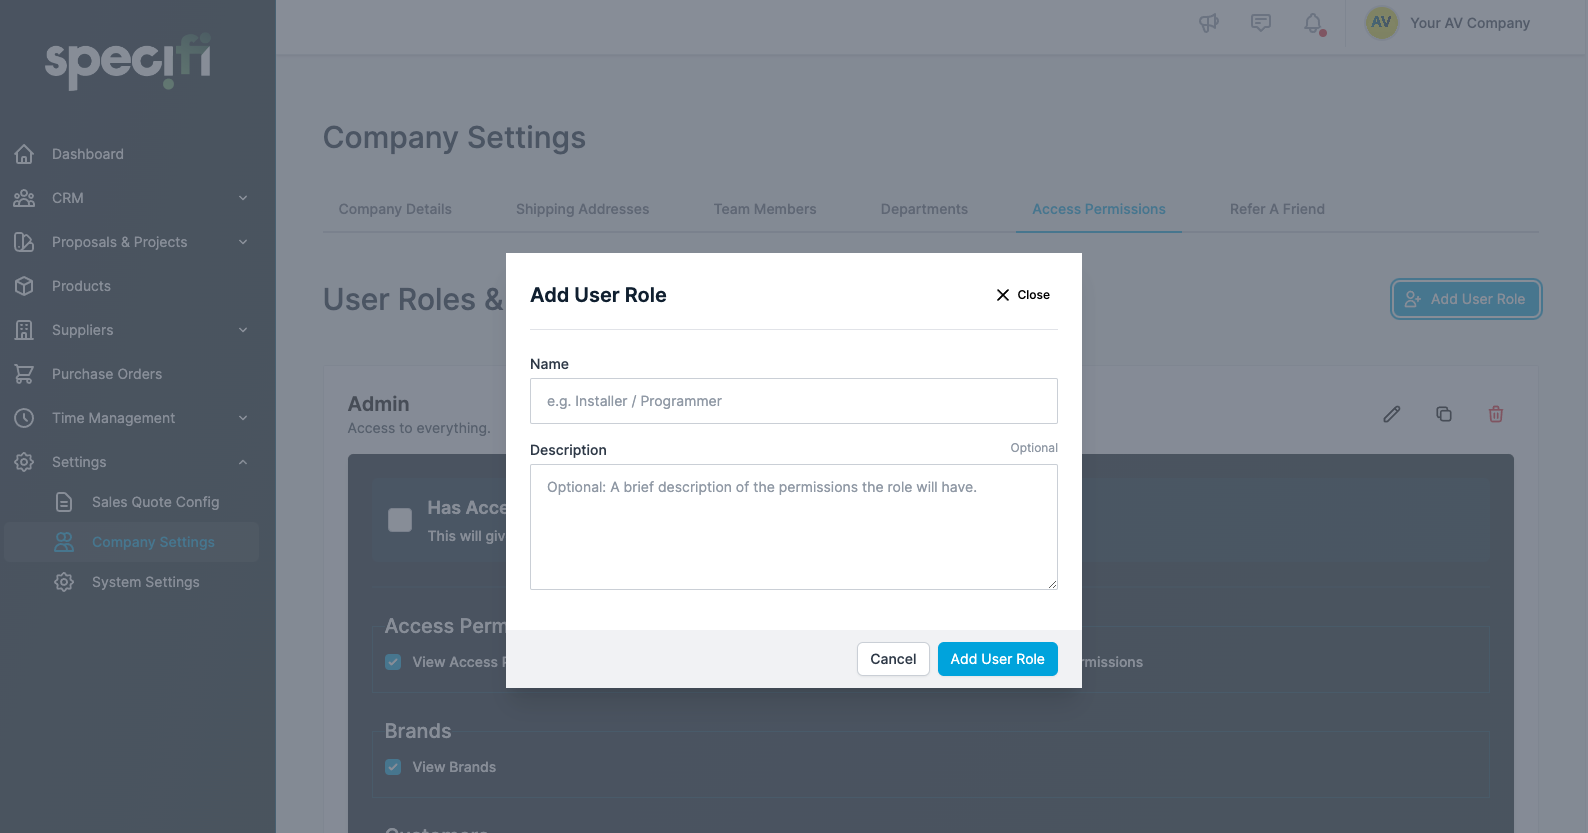Open Dashboard from sidebar
The width and height of the screenshot is (1588, 833).
[88, 154]
